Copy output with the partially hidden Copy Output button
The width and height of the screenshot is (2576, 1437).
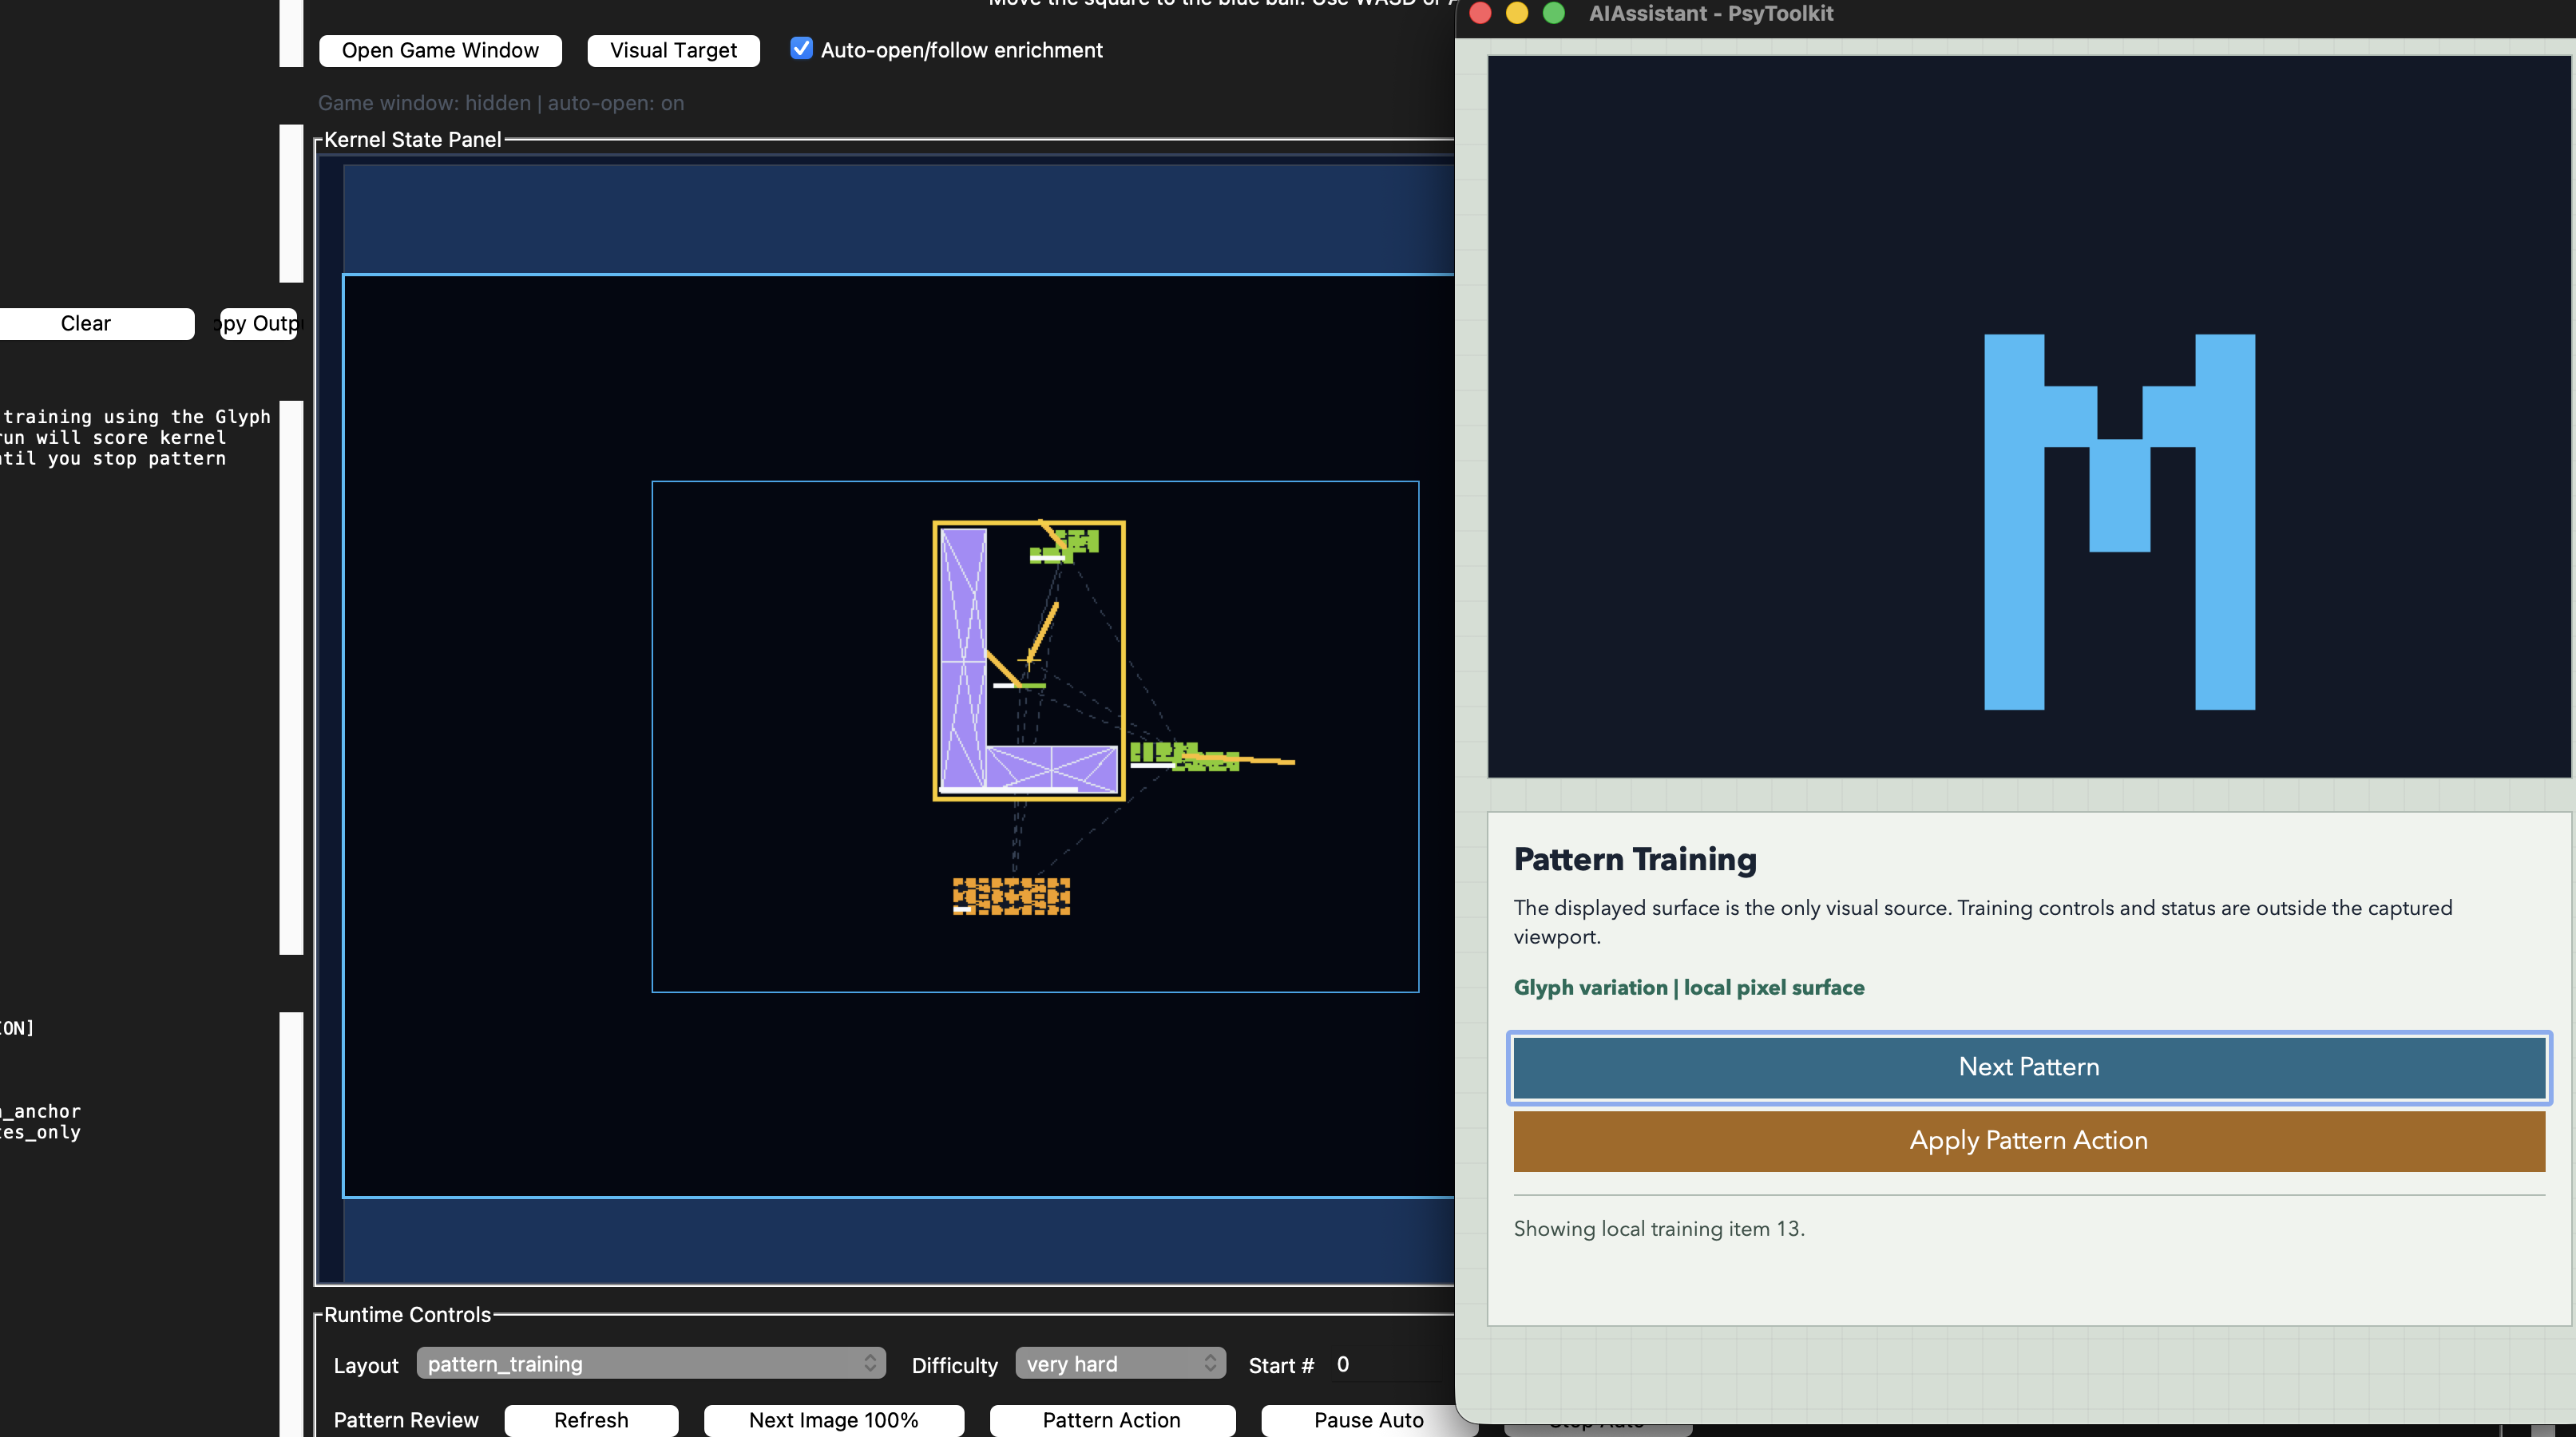[258, 323]
